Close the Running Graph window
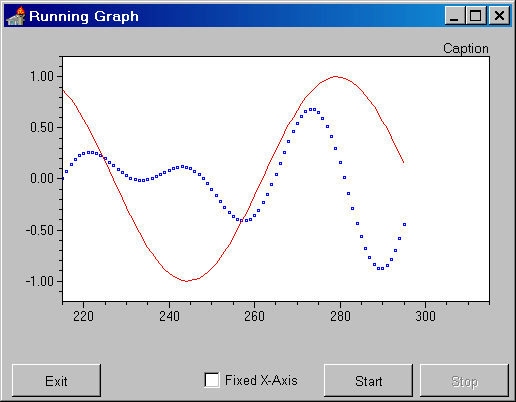 (x=499, y=16)
